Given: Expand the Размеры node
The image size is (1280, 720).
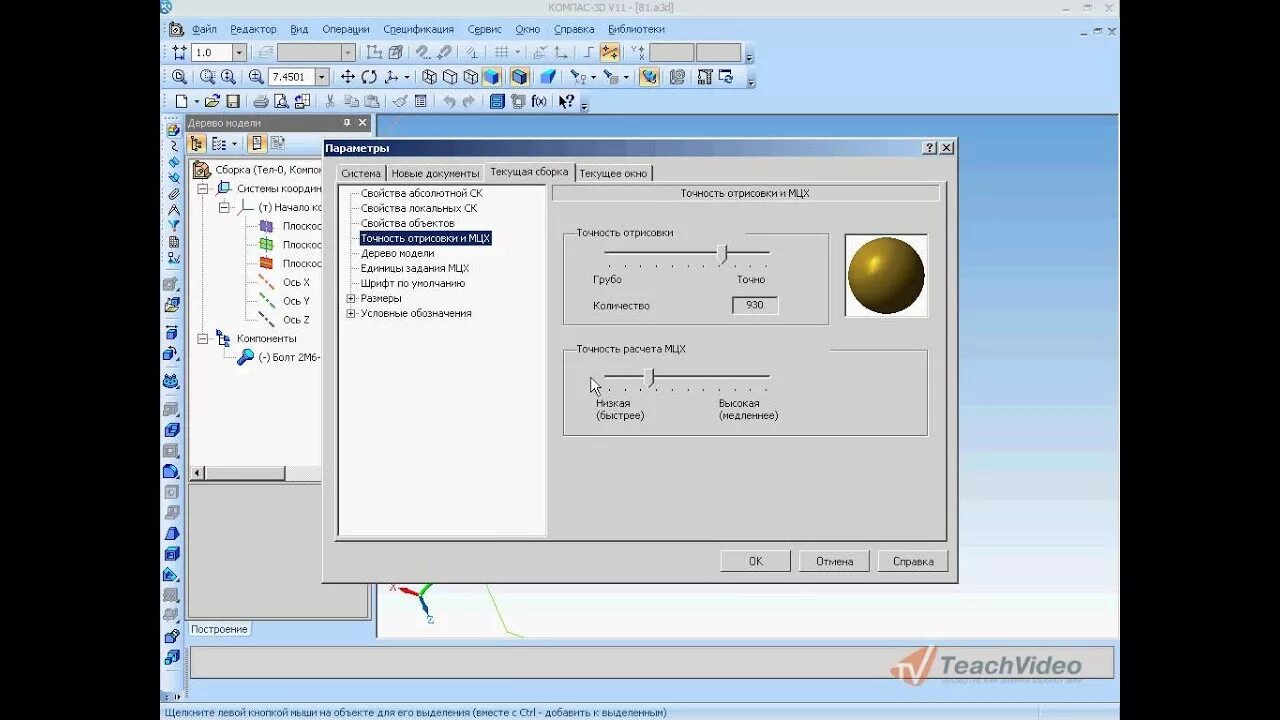Looking at the screenshot, I should pyautogui.click(x=351, y=298).
